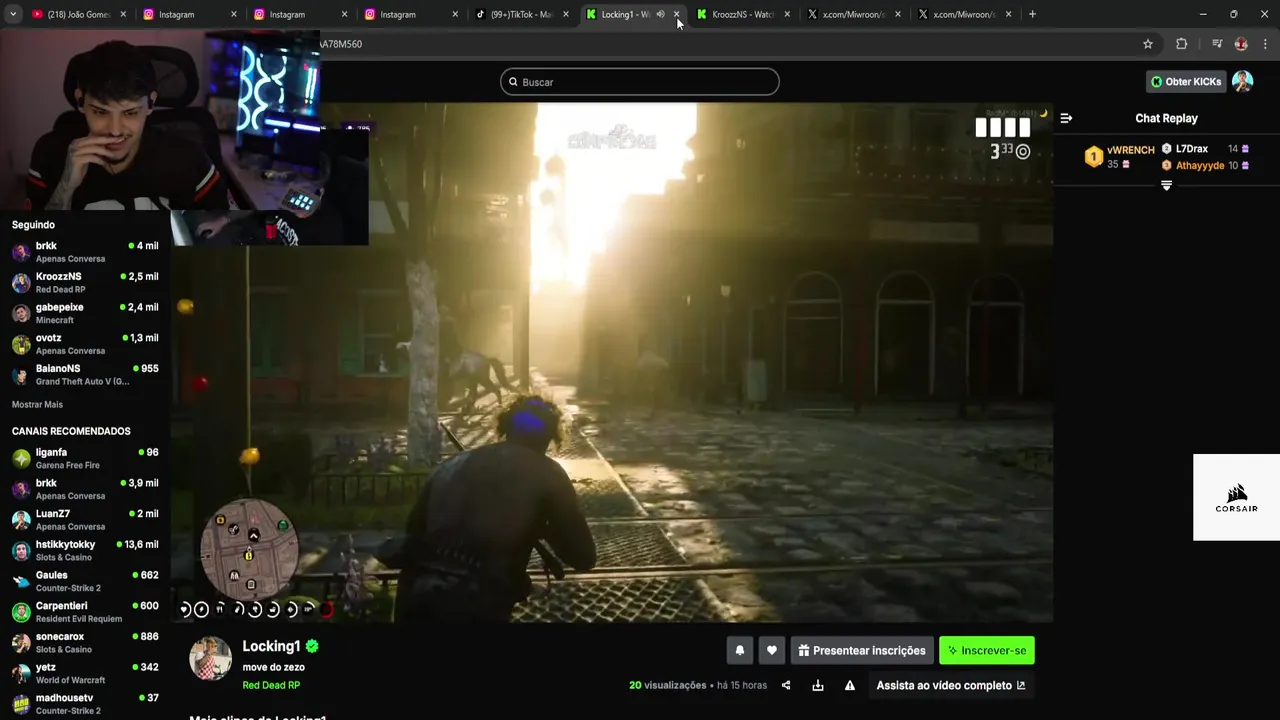Click the Obter KICKs button
The image size is (1280, 720).
(1186, 82)
